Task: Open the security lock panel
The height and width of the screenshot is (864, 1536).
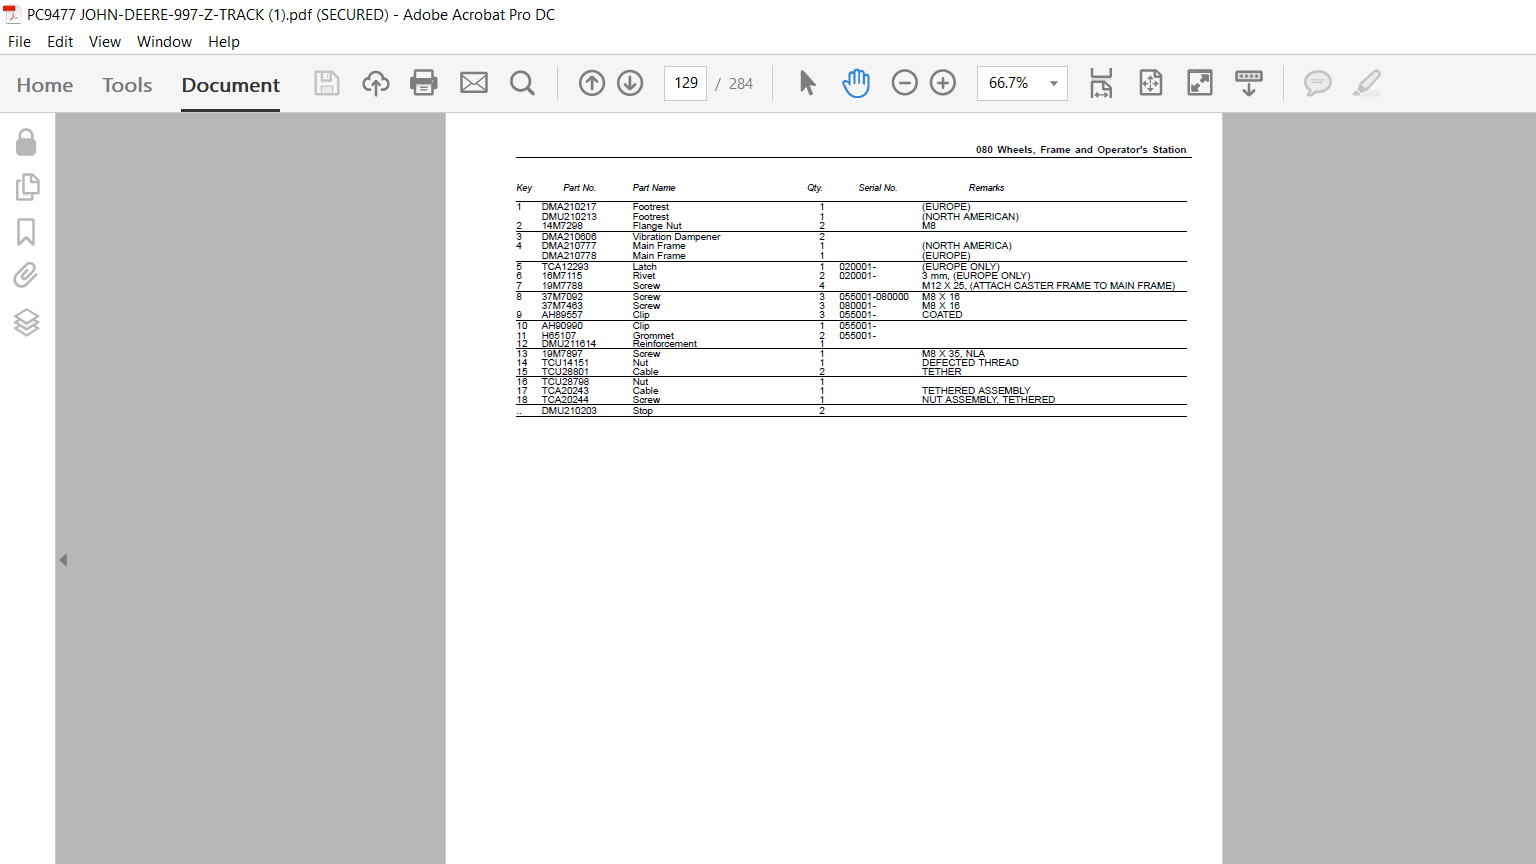Action: [x=26, y=142]
